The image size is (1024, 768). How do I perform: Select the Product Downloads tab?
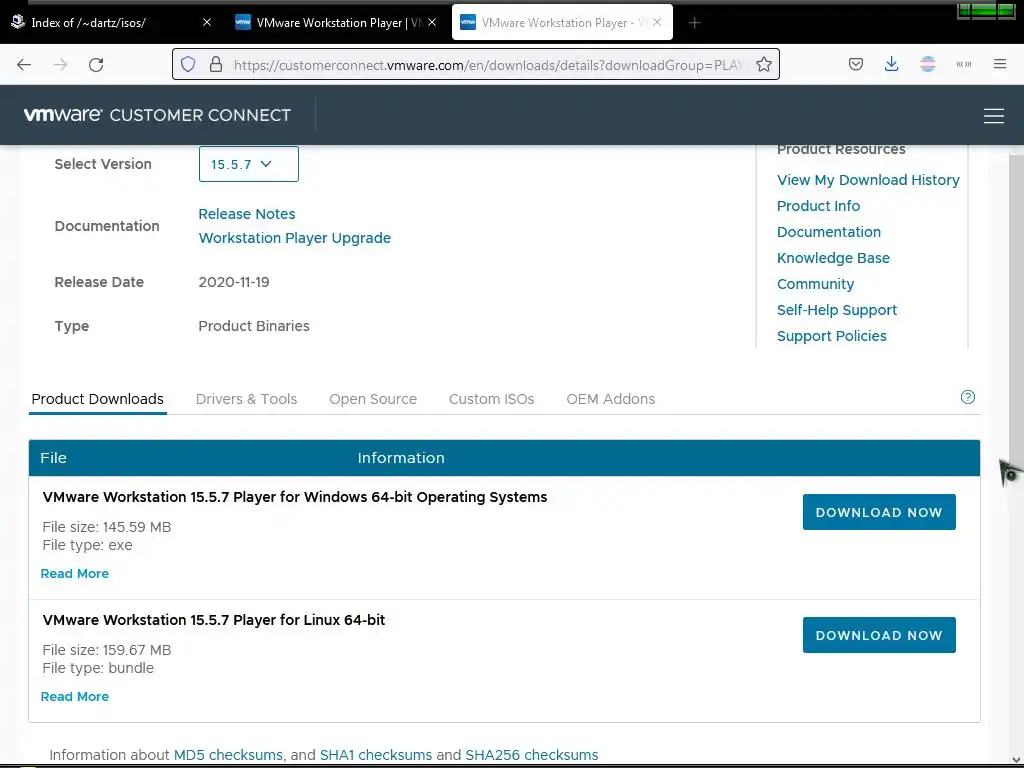[97, 399]
